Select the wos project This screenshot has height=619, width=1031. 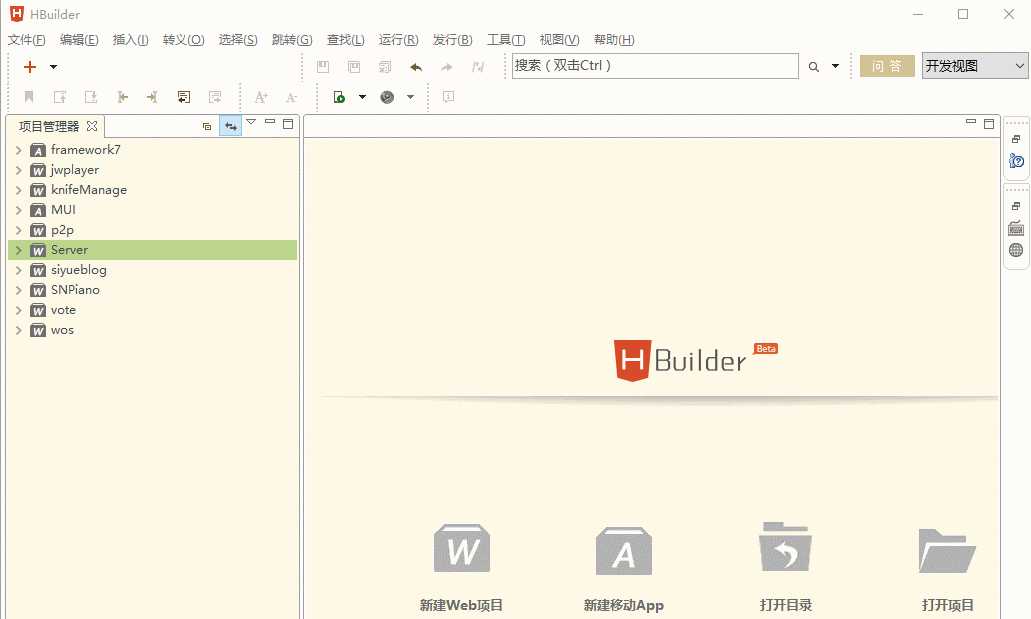(x=62, y=330)
